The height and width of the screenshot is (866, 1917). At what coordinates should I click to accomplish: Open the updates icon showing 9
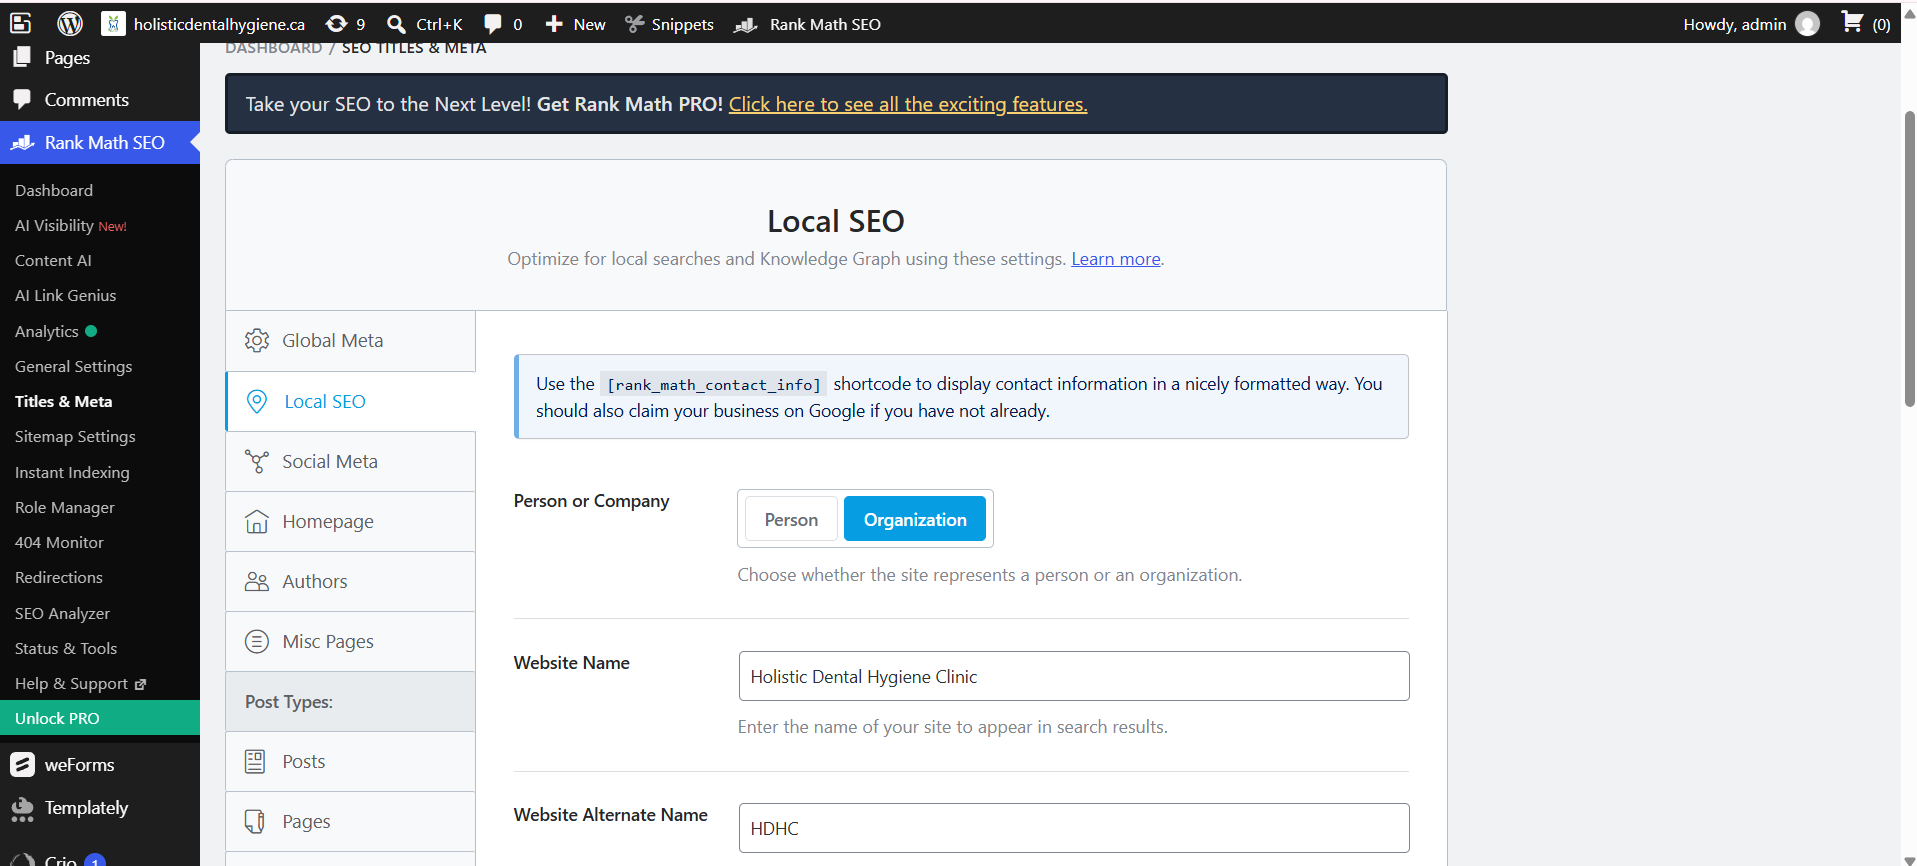[x=337, y=23]
